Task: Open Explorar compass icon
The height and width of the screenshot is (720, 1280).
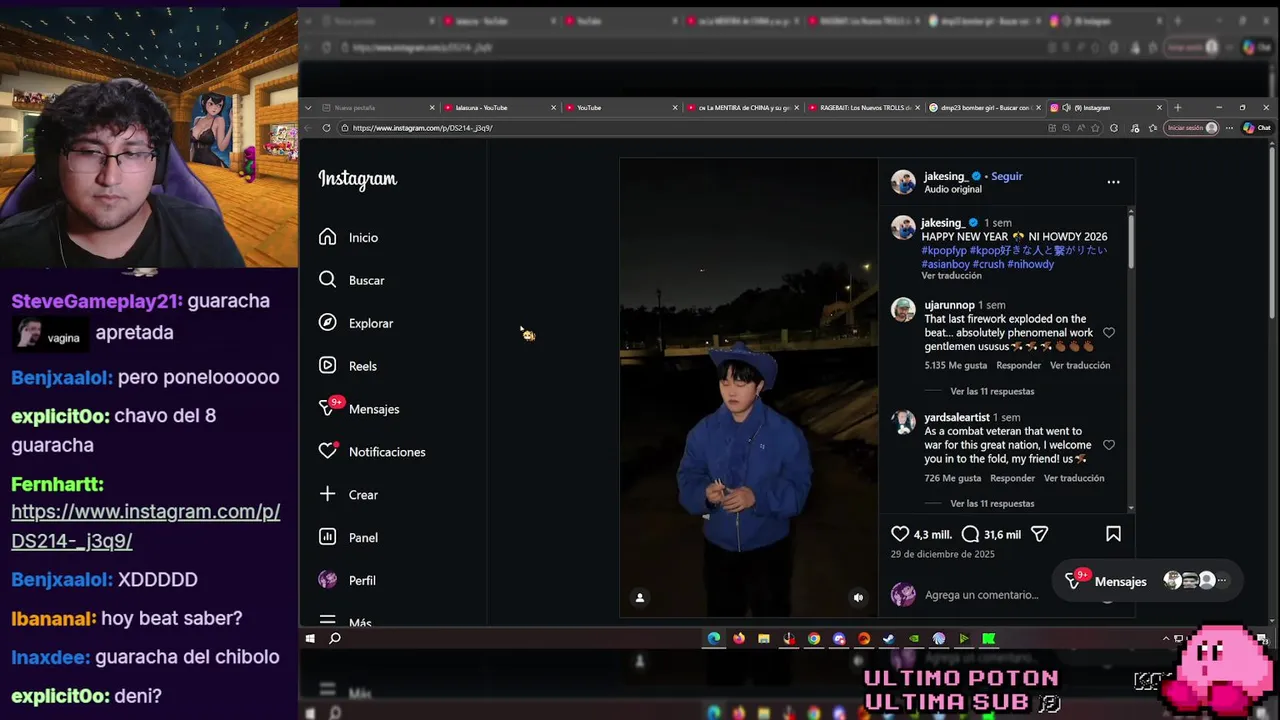Action: [x=327, y=323]
